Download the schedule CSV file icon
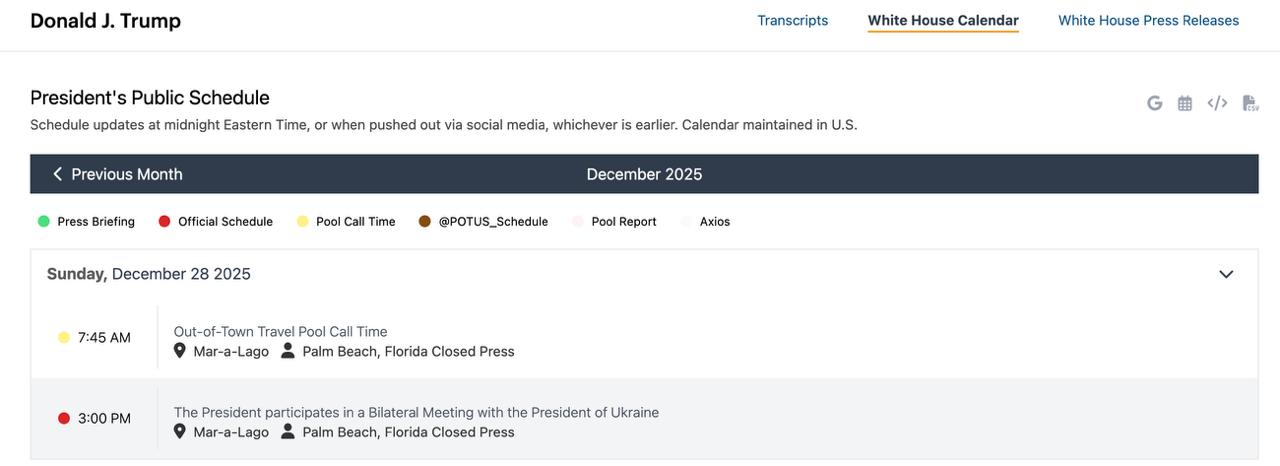 coord(1249,103)
